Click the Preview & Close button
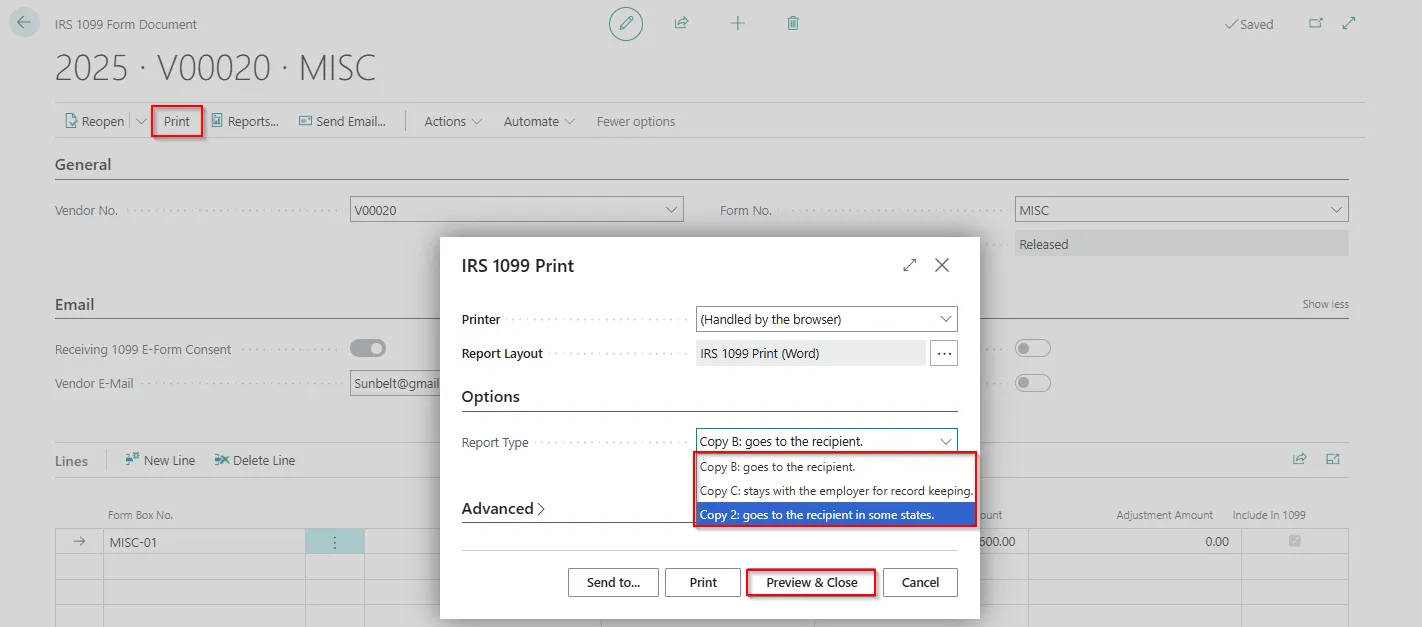Image resolution: width=1422 pixels, height=627 pixels. coord(811,582)
